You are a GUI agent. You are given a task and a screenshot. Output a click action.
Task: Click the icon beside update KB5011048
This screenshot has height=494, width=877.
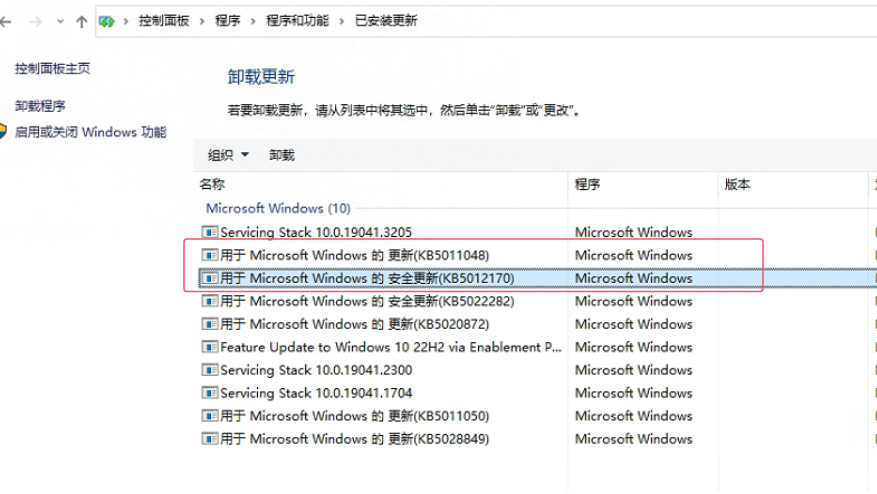click(210, 255)
